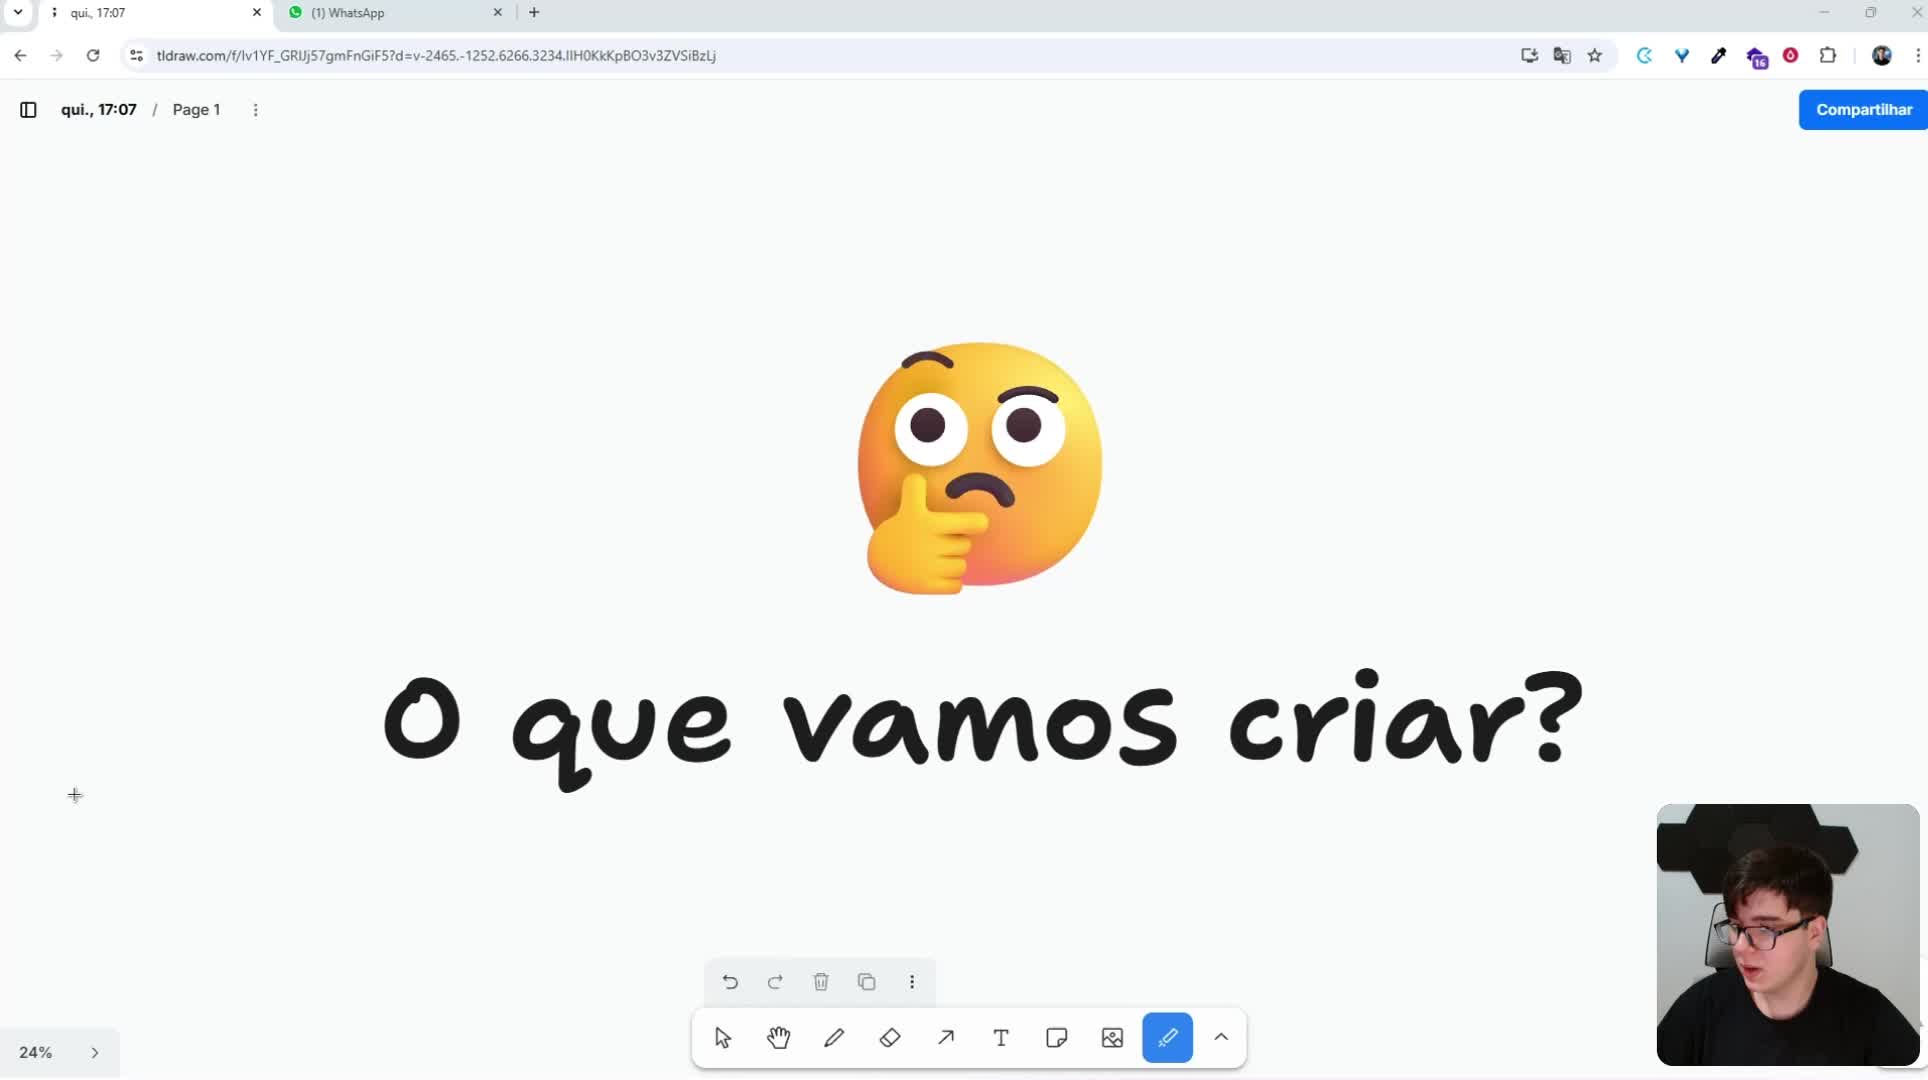This screenshot has width=1928, height=1080.
Task: Open the Note sticky tool
Action: click(1056, 1038)
